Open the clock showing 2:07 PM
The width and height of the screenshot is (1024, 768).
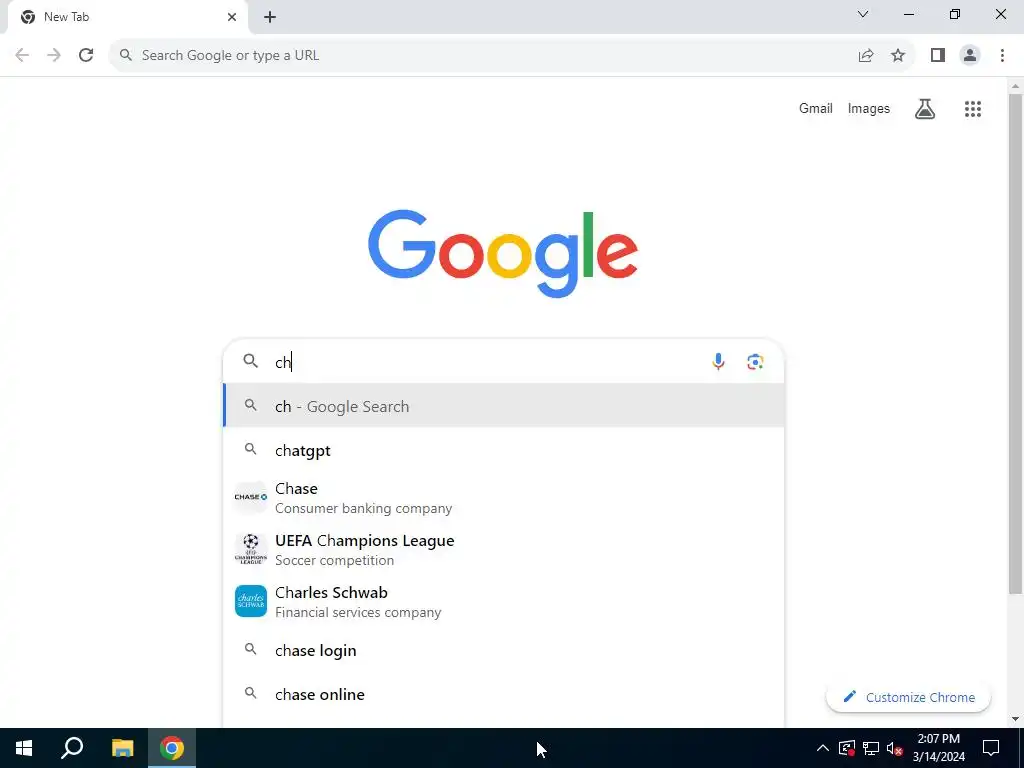[938, 748]
